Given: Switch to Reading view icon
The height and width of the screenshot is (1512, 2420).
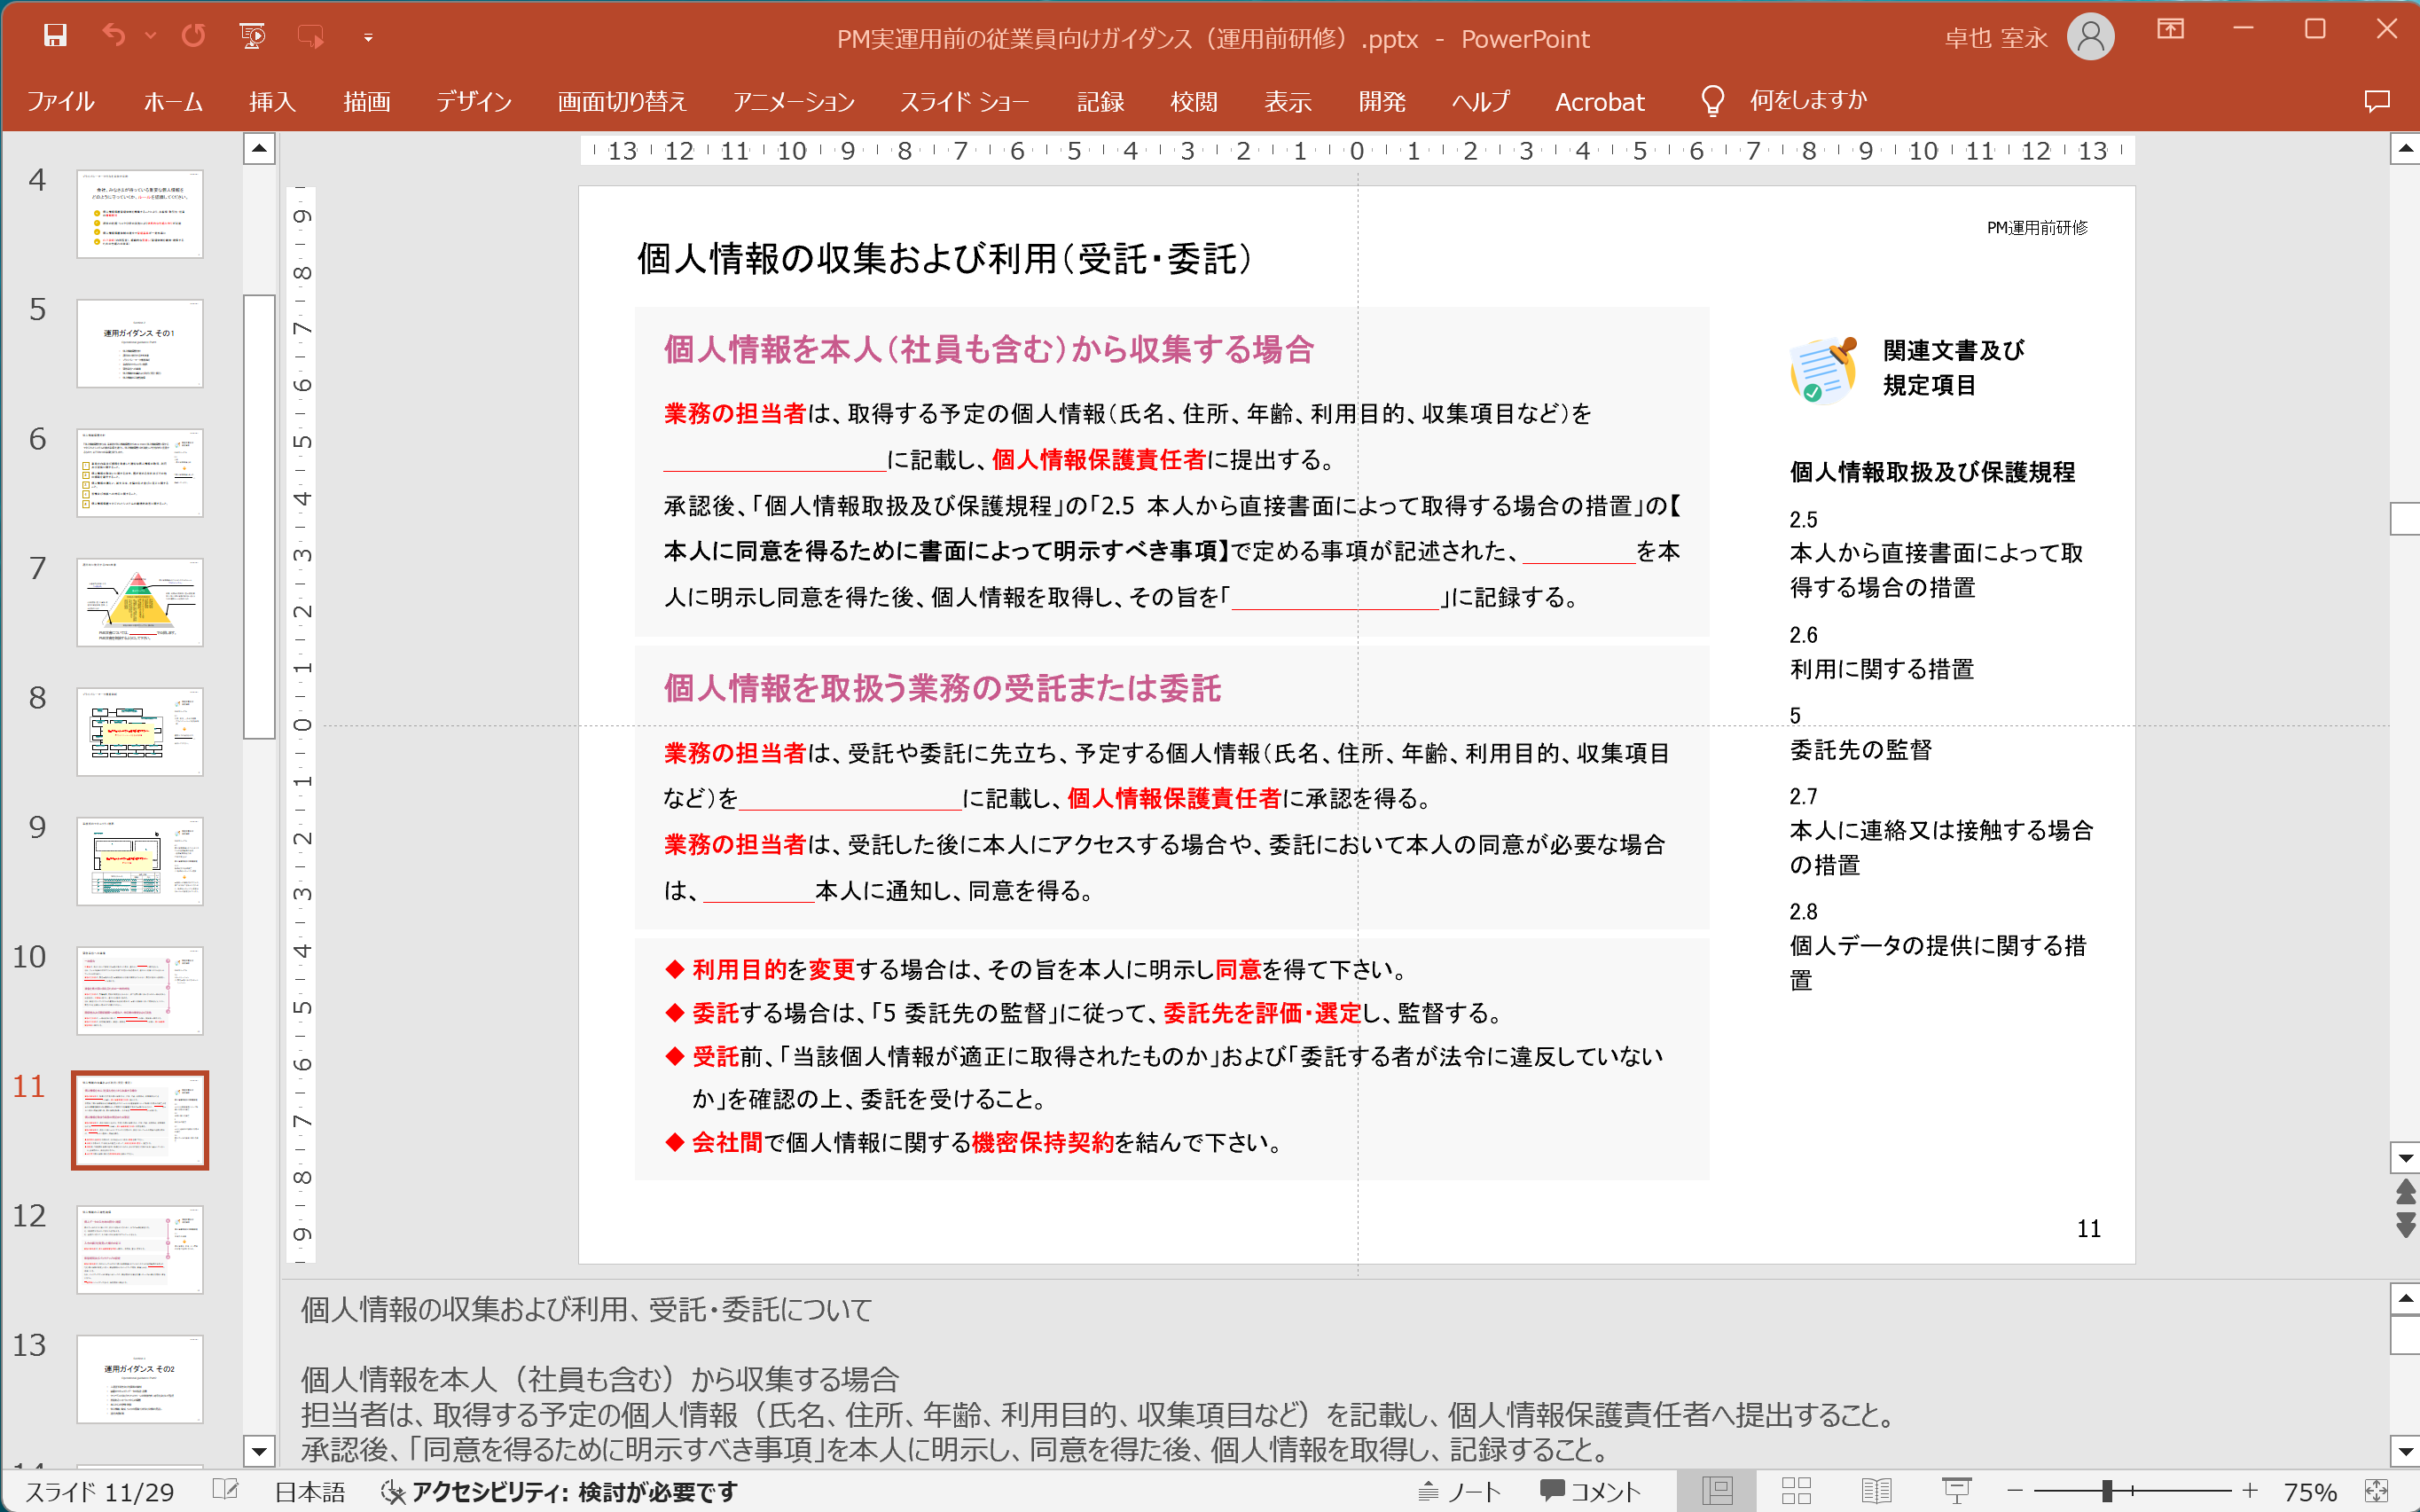Looking at the screenshot, I should pyautogui.click(x=1876, y=1491).
